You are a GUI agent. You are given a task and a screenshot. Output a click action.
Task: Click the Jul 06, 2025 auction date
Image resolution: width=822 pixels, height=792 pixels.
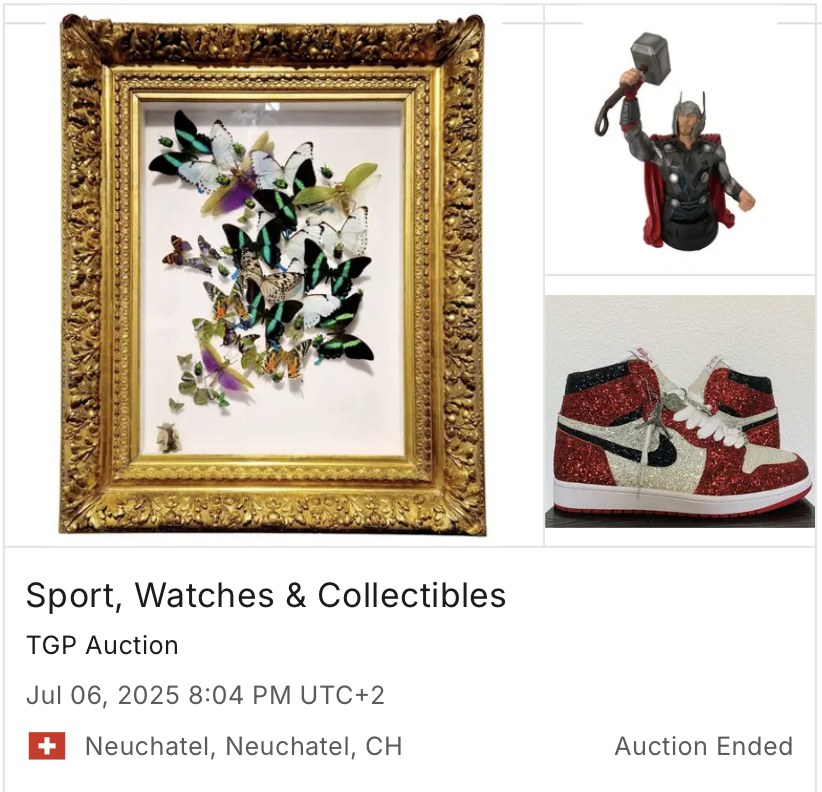(x=103, y=696)
